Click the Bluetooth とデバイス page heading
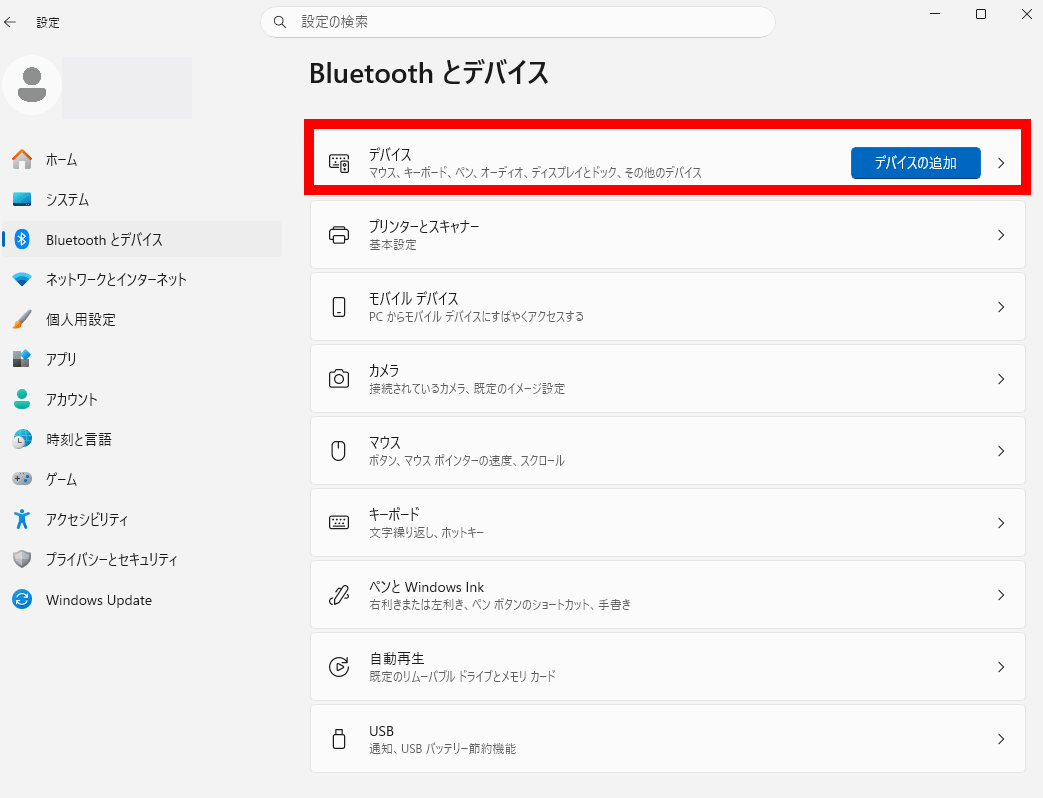This screenshot has height=798, width=1043. (429, 72)
